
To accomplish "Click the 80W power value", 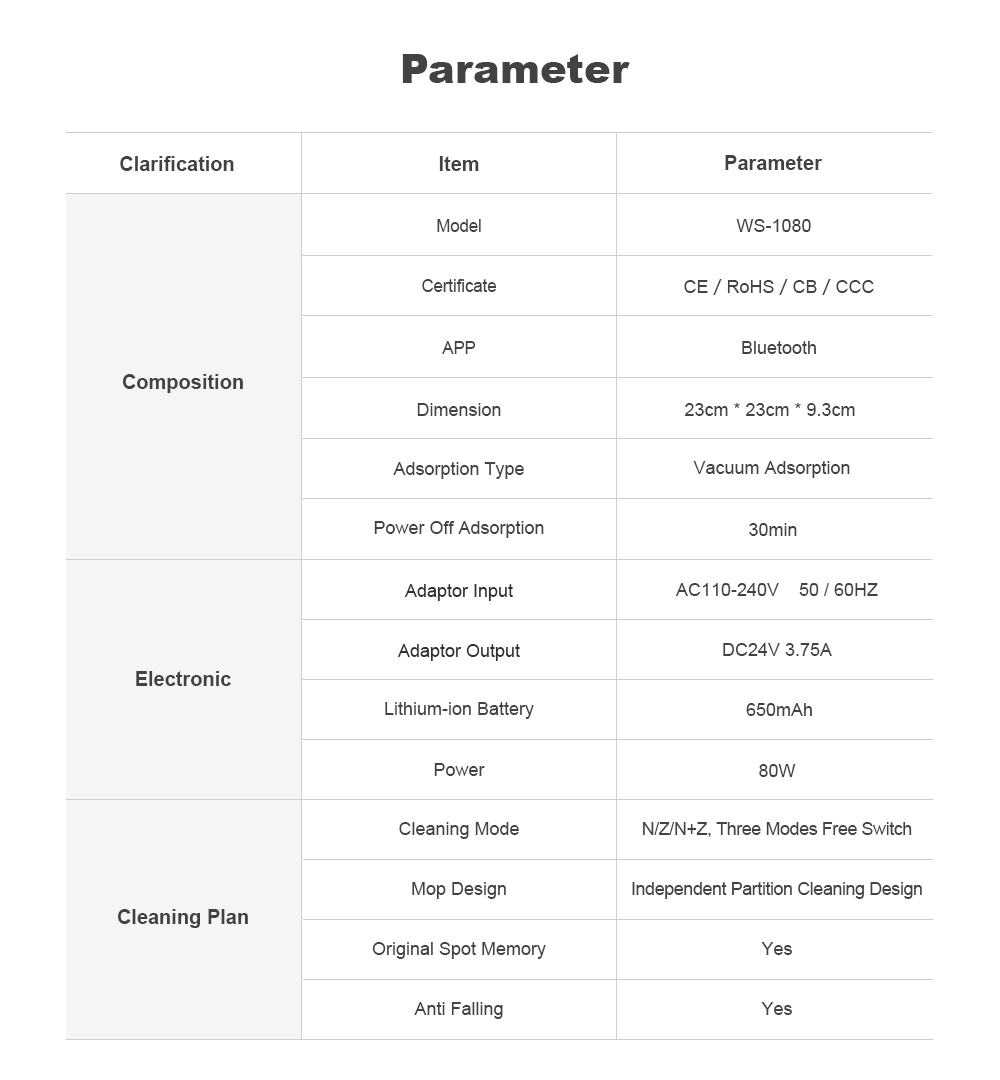I will (x=776, y=771).
